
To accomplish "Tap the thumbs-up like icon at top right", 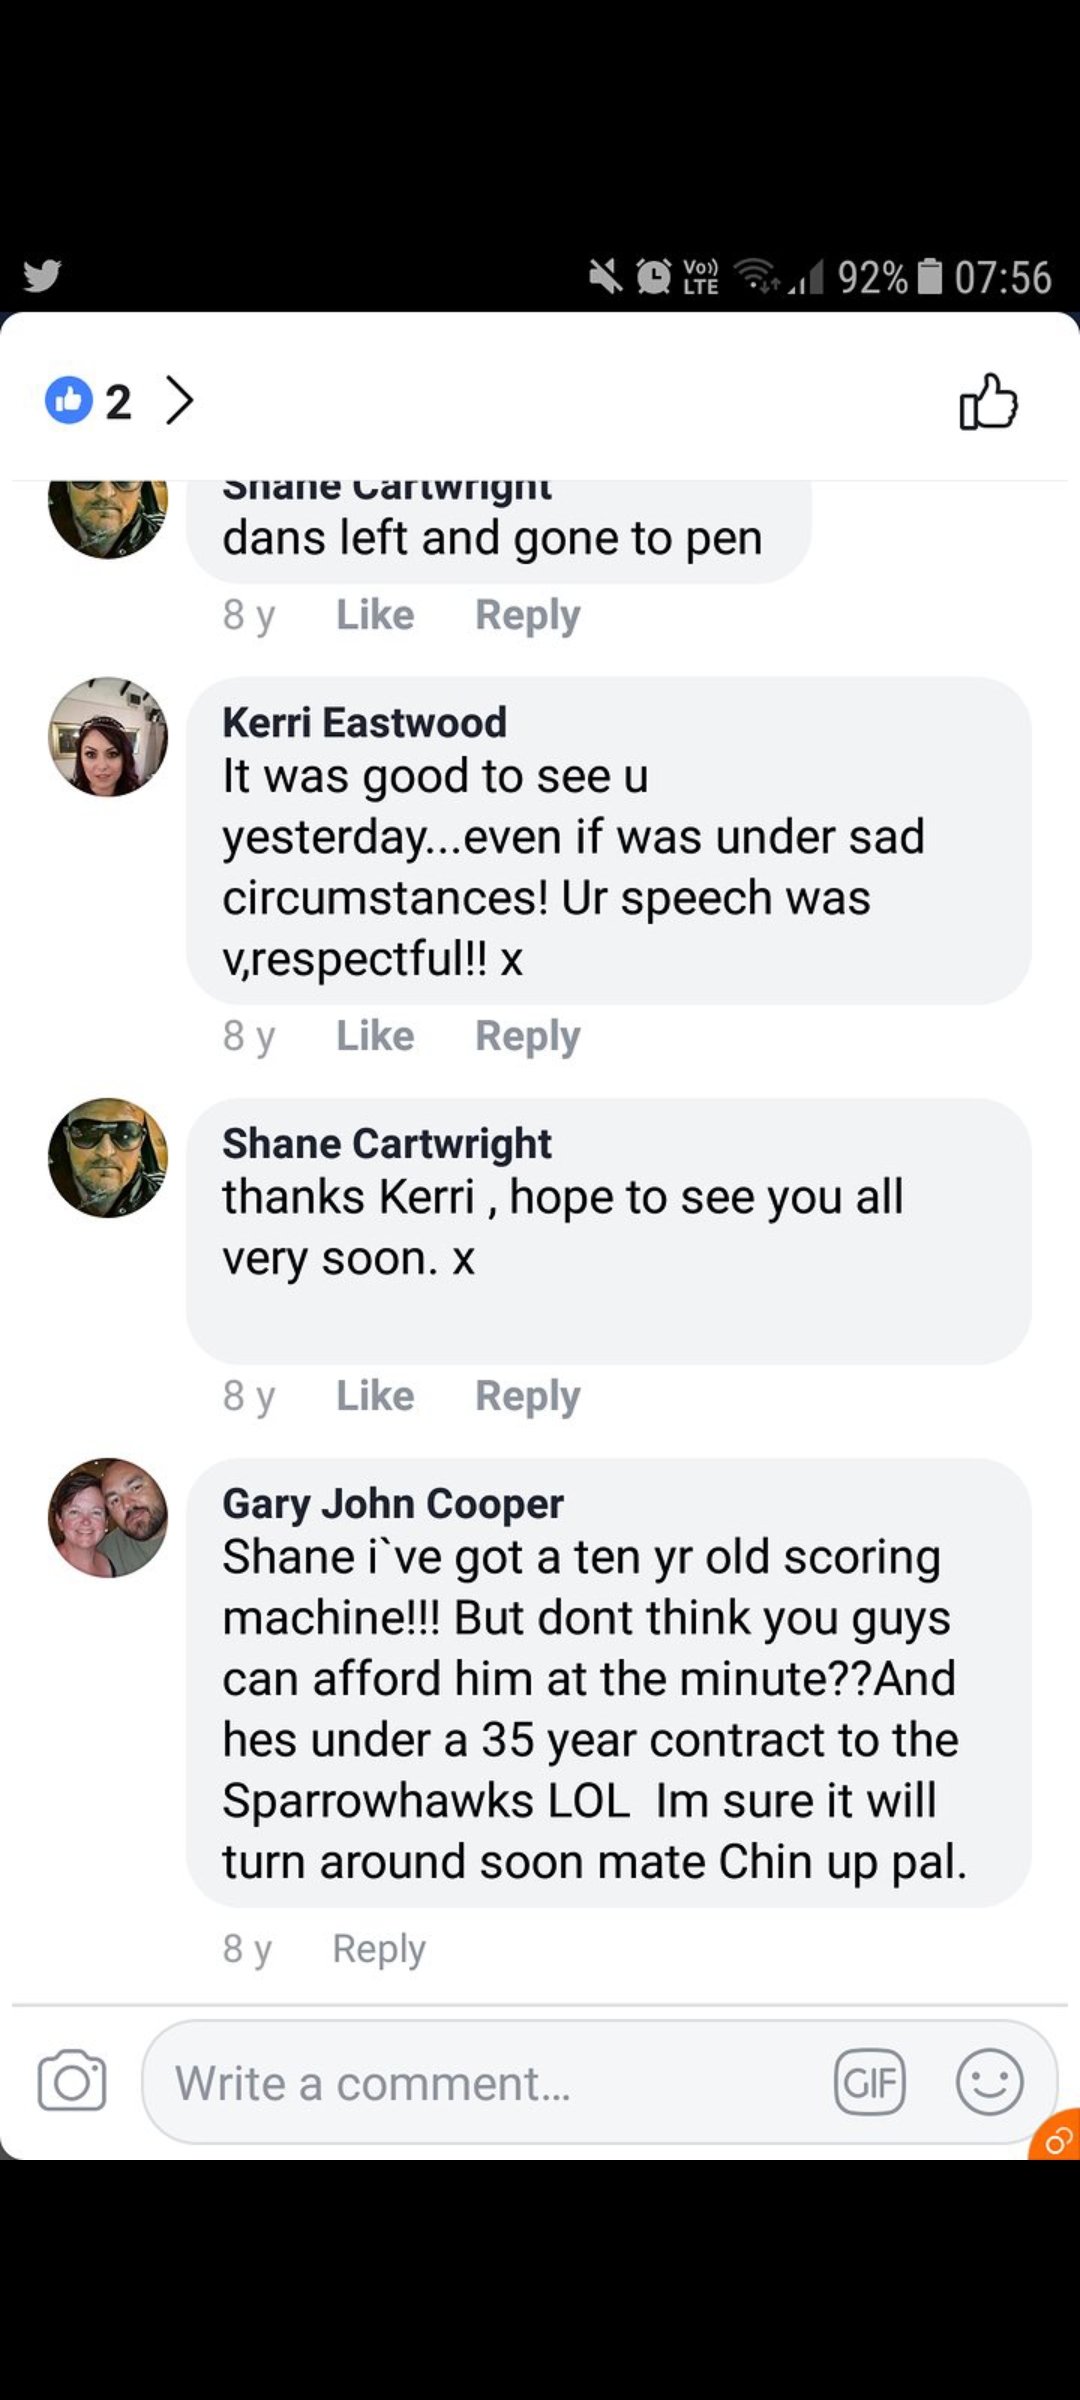I will (x=988, y=402).
